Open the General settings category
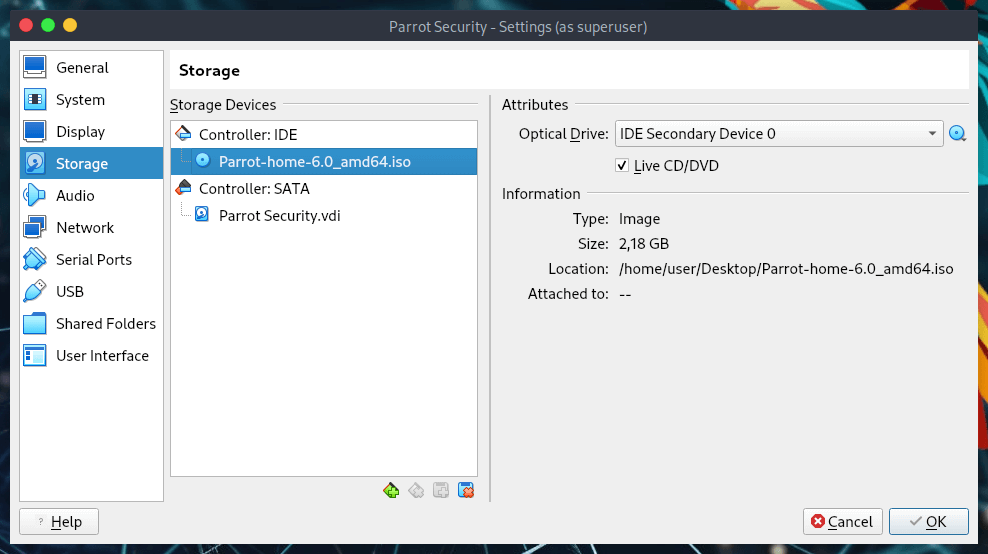 point(82,68)
